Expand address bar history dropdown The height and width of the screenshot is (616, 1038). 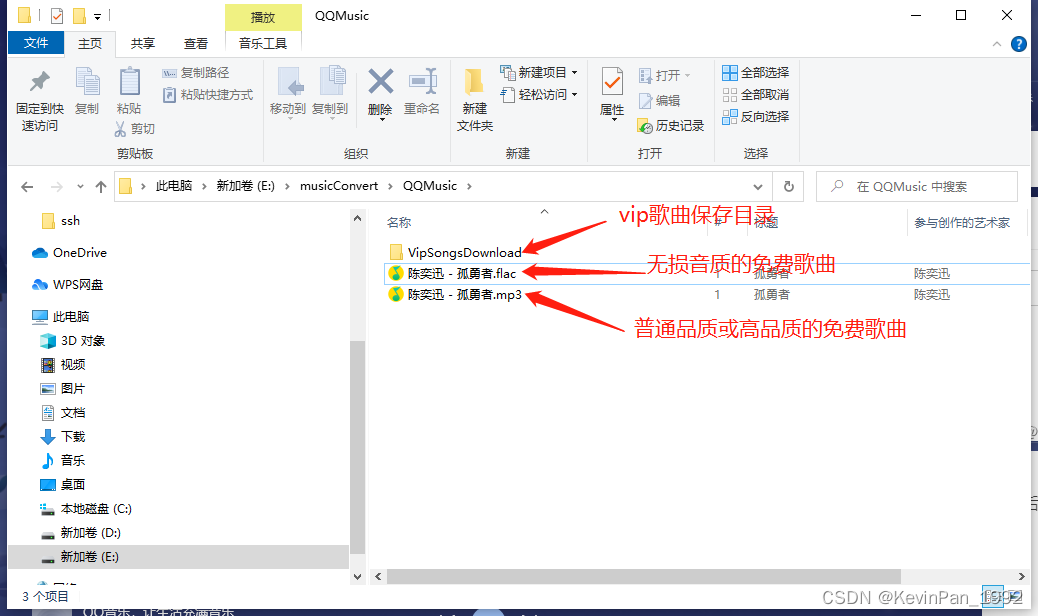pyautogui.click(x=758, y=187)
